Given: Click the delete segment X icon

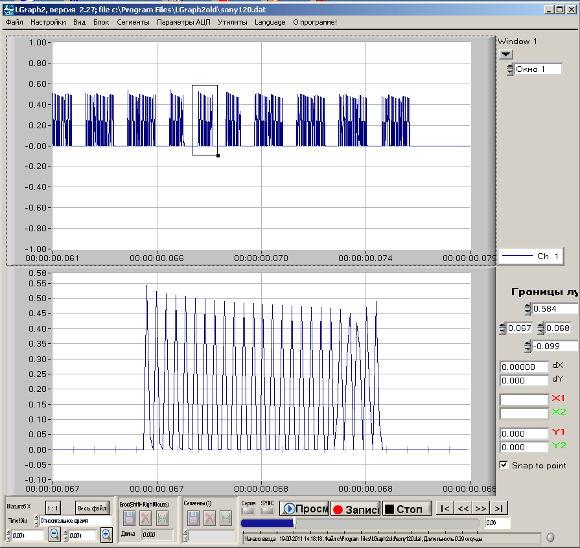Looking at the screenshot, I should pos(209,518).
